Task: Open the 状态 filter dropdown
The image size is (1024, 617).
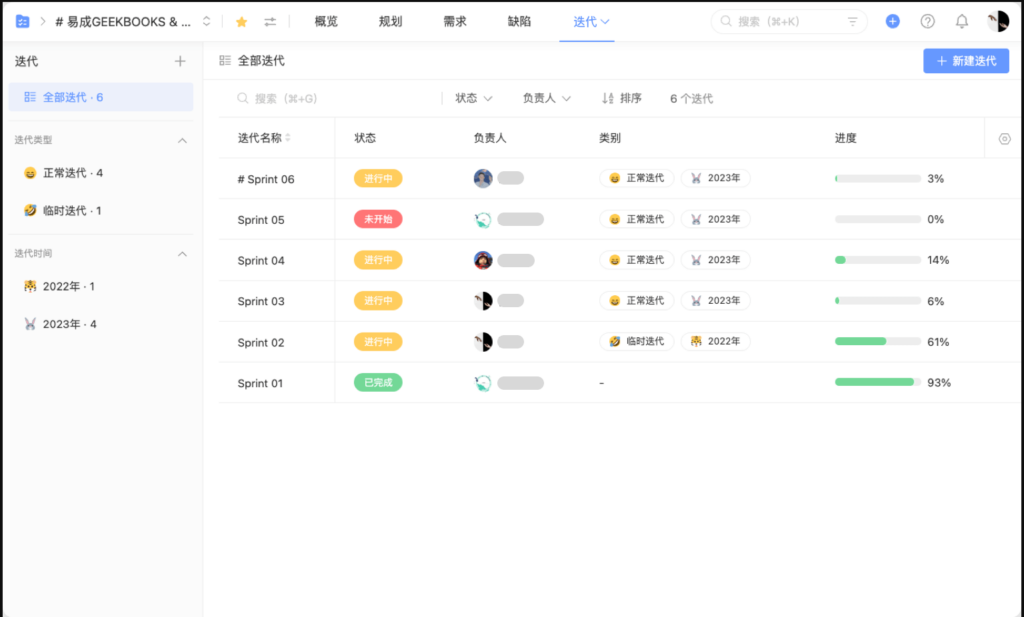Action: pos(474,98)
